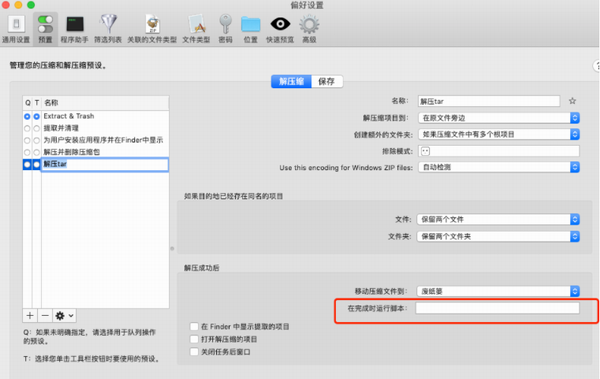Click the 排除模式 input field

499,151
